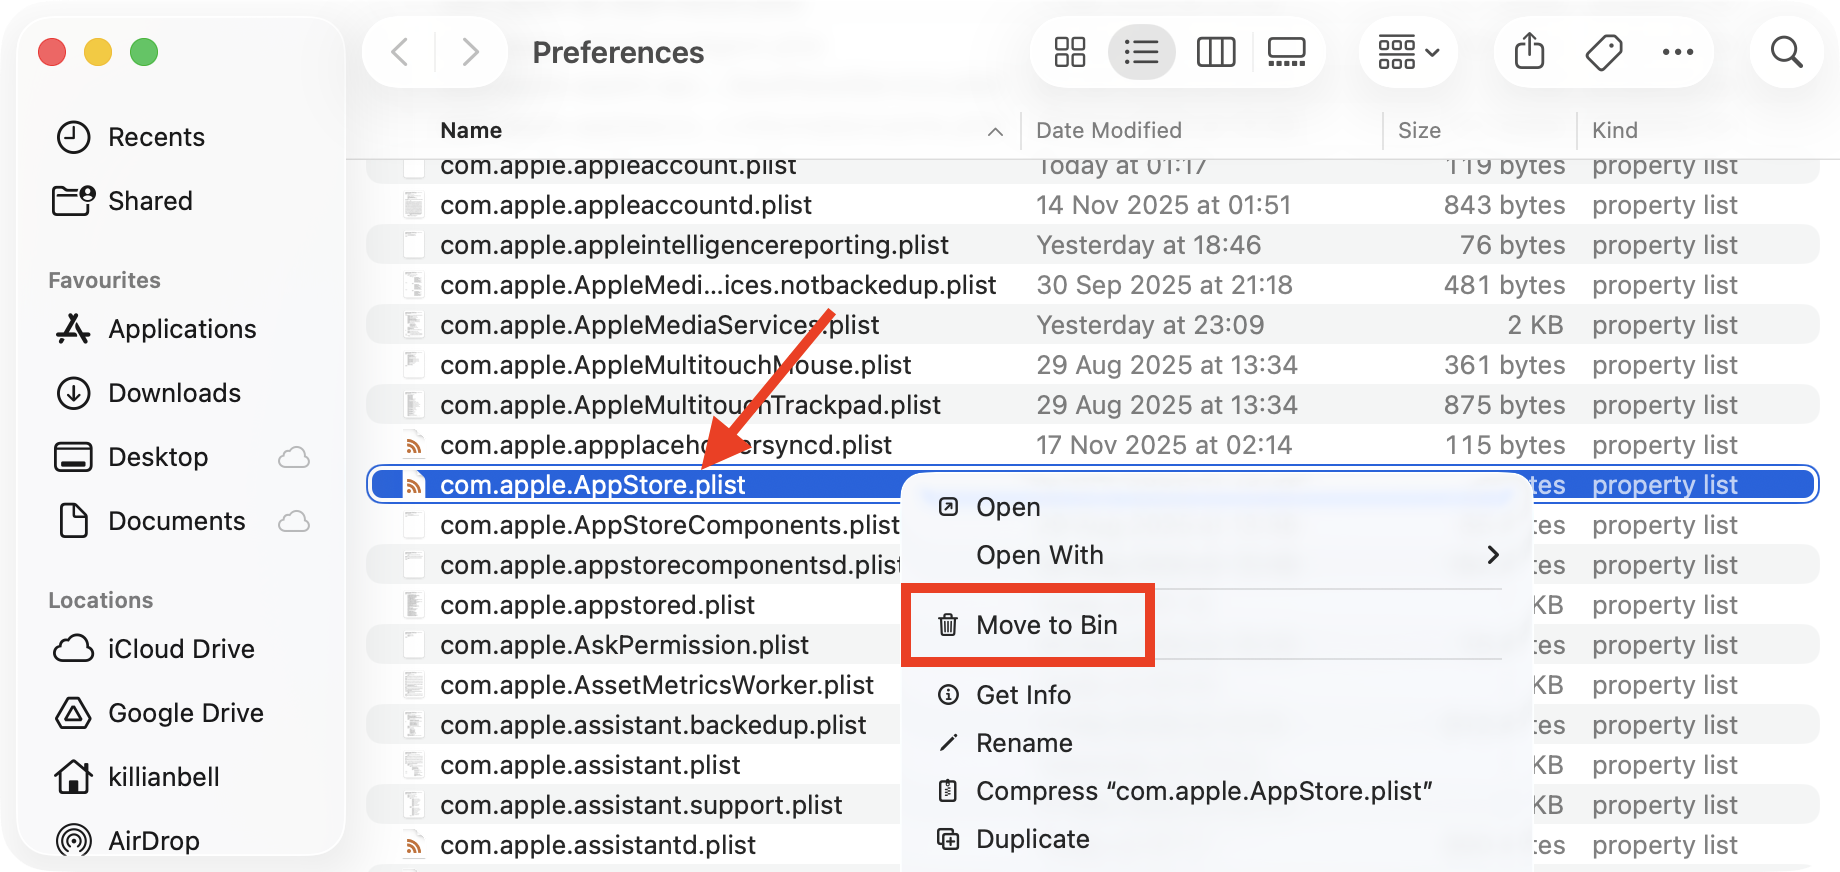
Task: Open iCloud Drive from the sidebar
Action: pyautogui.click(x=181, y=648)
